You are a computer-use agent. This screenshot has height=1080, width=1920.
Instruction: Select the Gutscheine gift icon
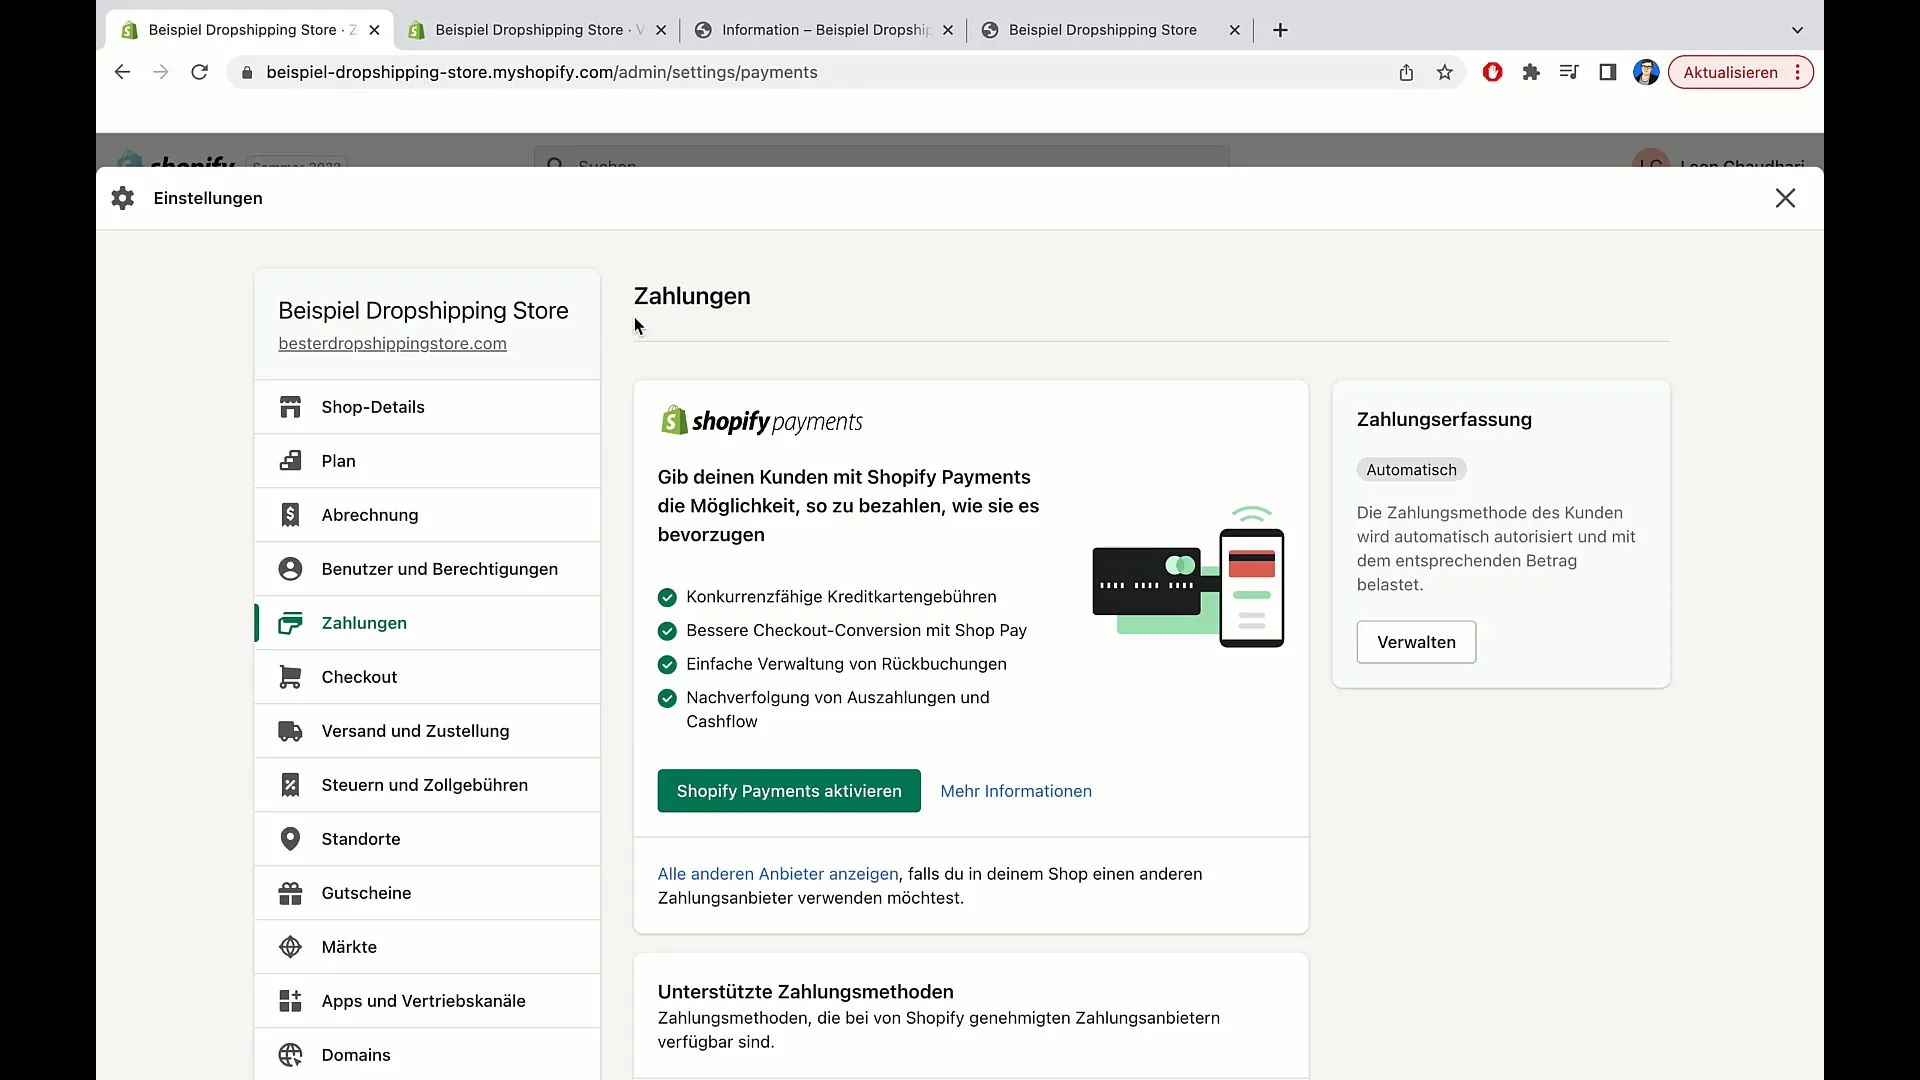click(x=290, y=893)
